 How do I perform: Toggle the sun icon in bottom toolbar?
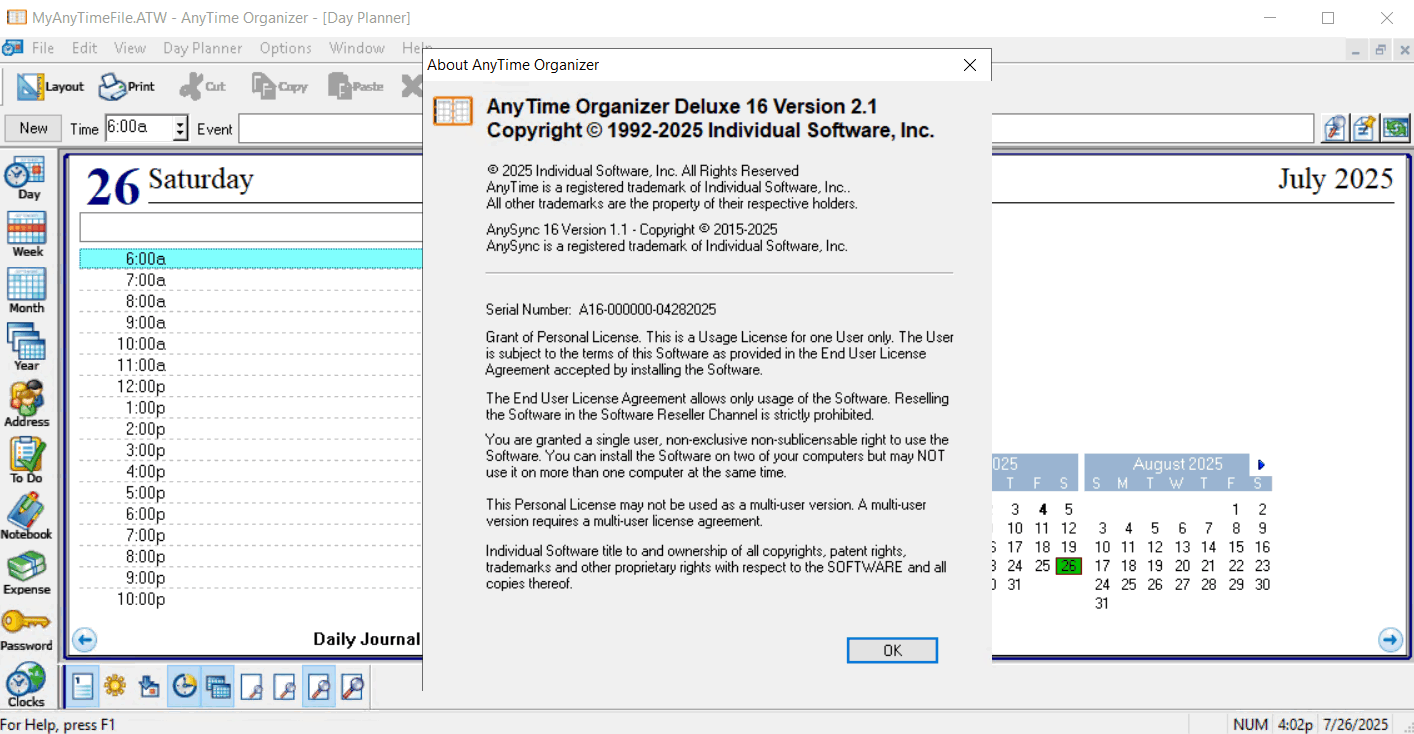[115, 687]
